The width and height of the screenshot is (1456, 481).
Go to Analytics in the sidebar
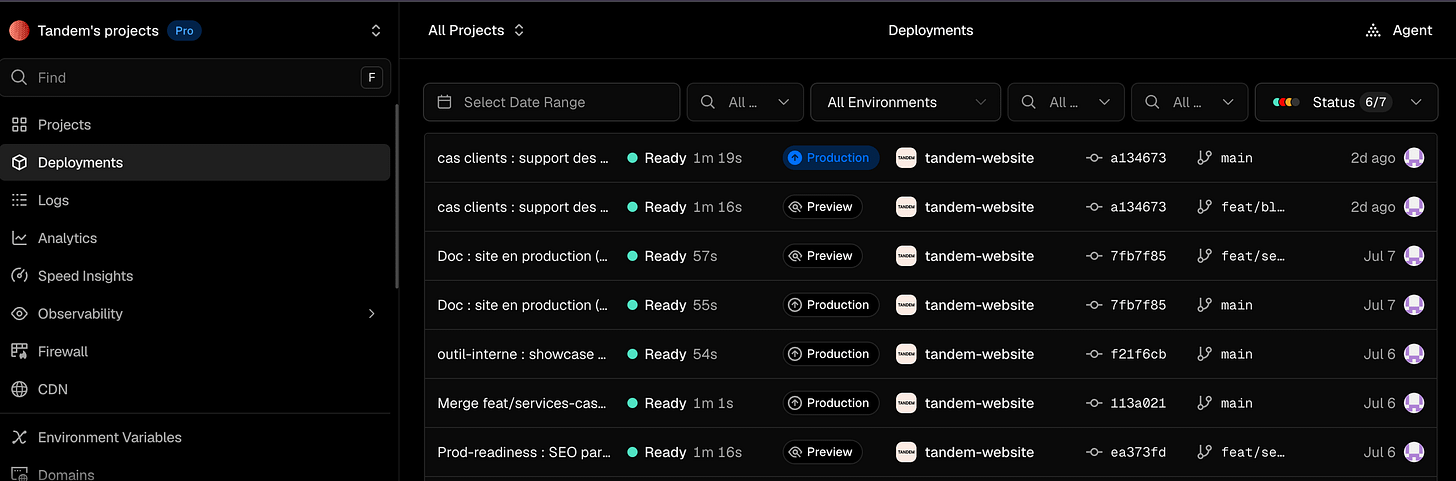coord(195,238)
